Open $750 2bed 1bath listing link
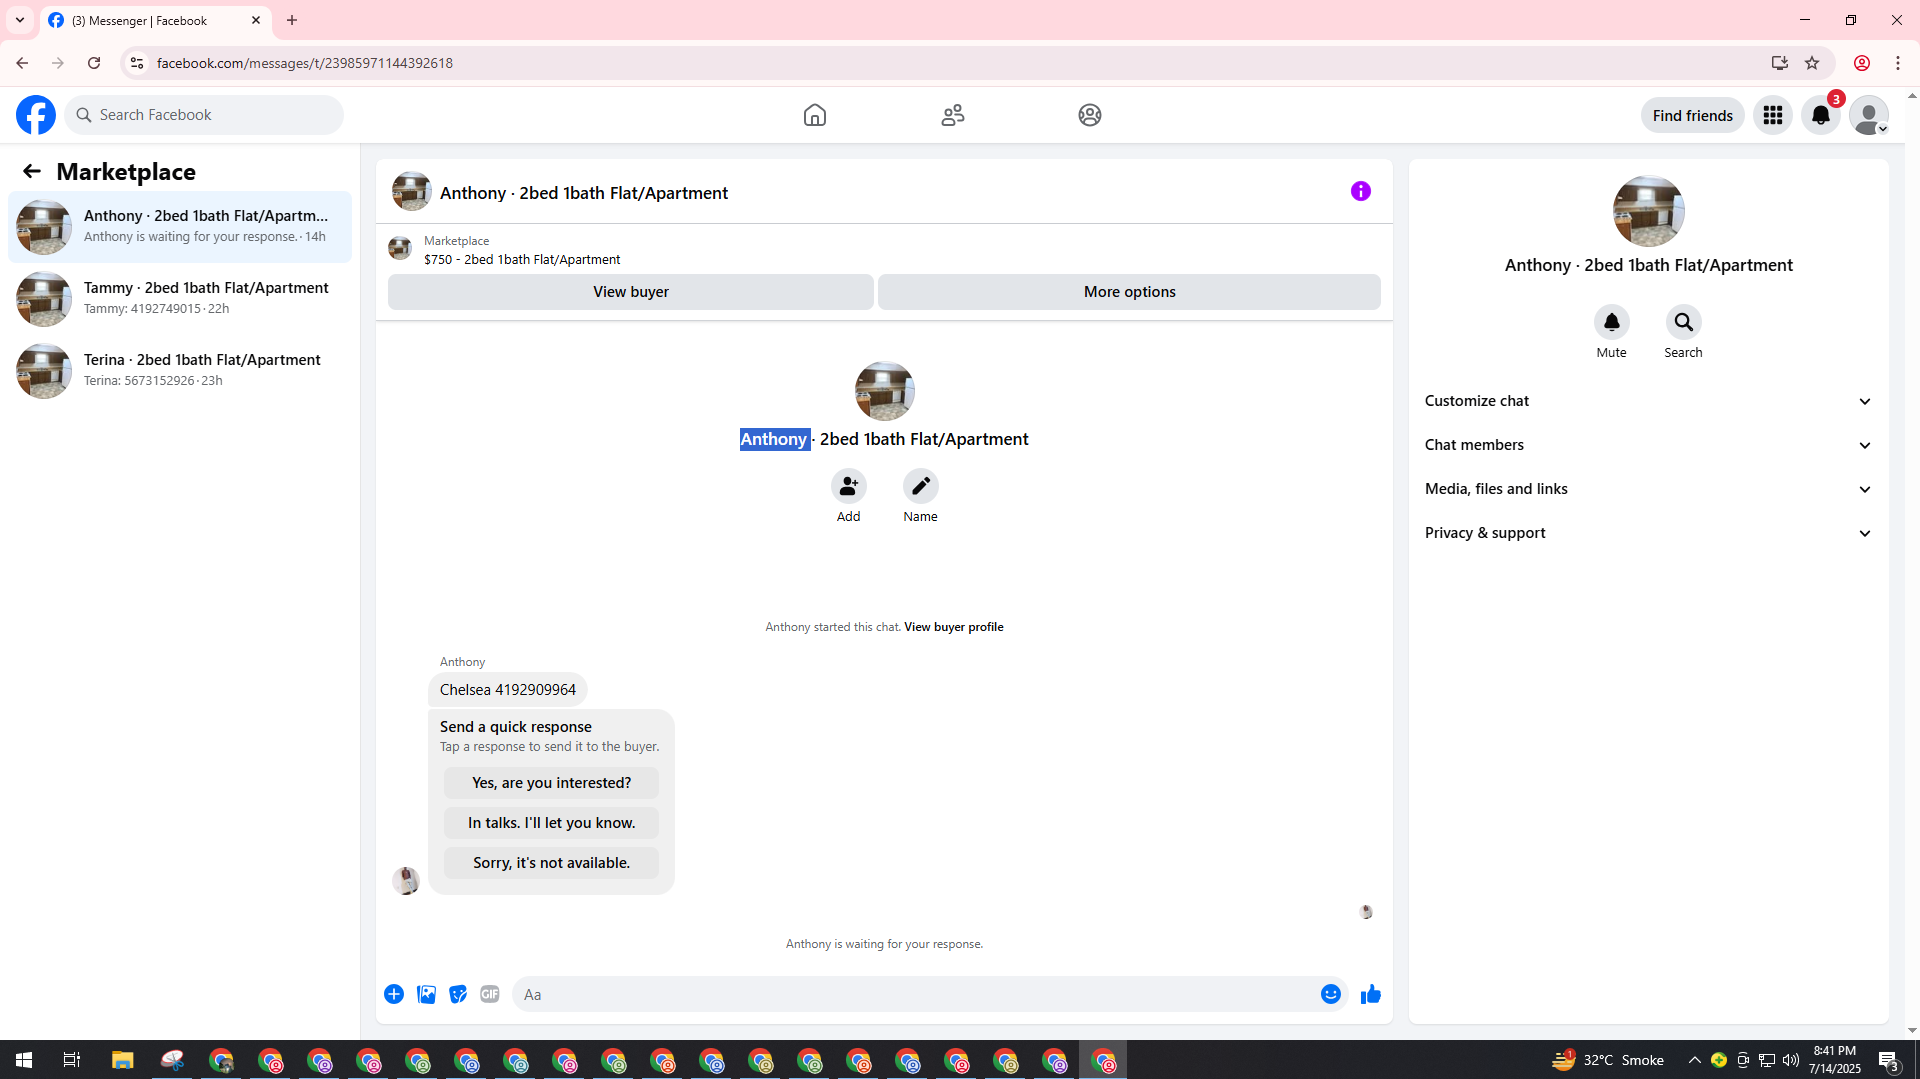 click(522, 259)
